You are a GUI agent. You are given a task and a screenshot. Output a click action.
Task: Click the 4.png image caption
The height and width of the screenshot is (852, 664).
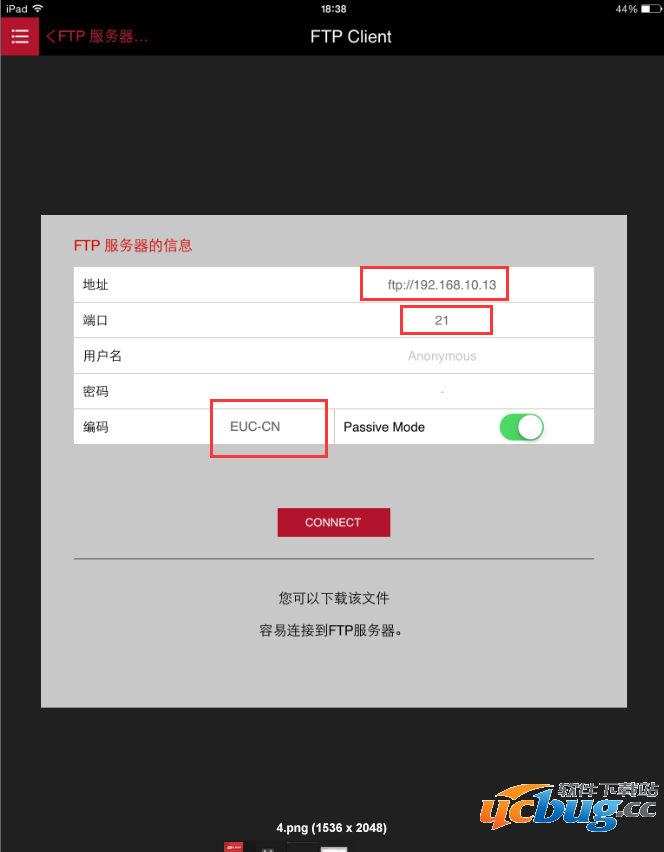[331, 828]
